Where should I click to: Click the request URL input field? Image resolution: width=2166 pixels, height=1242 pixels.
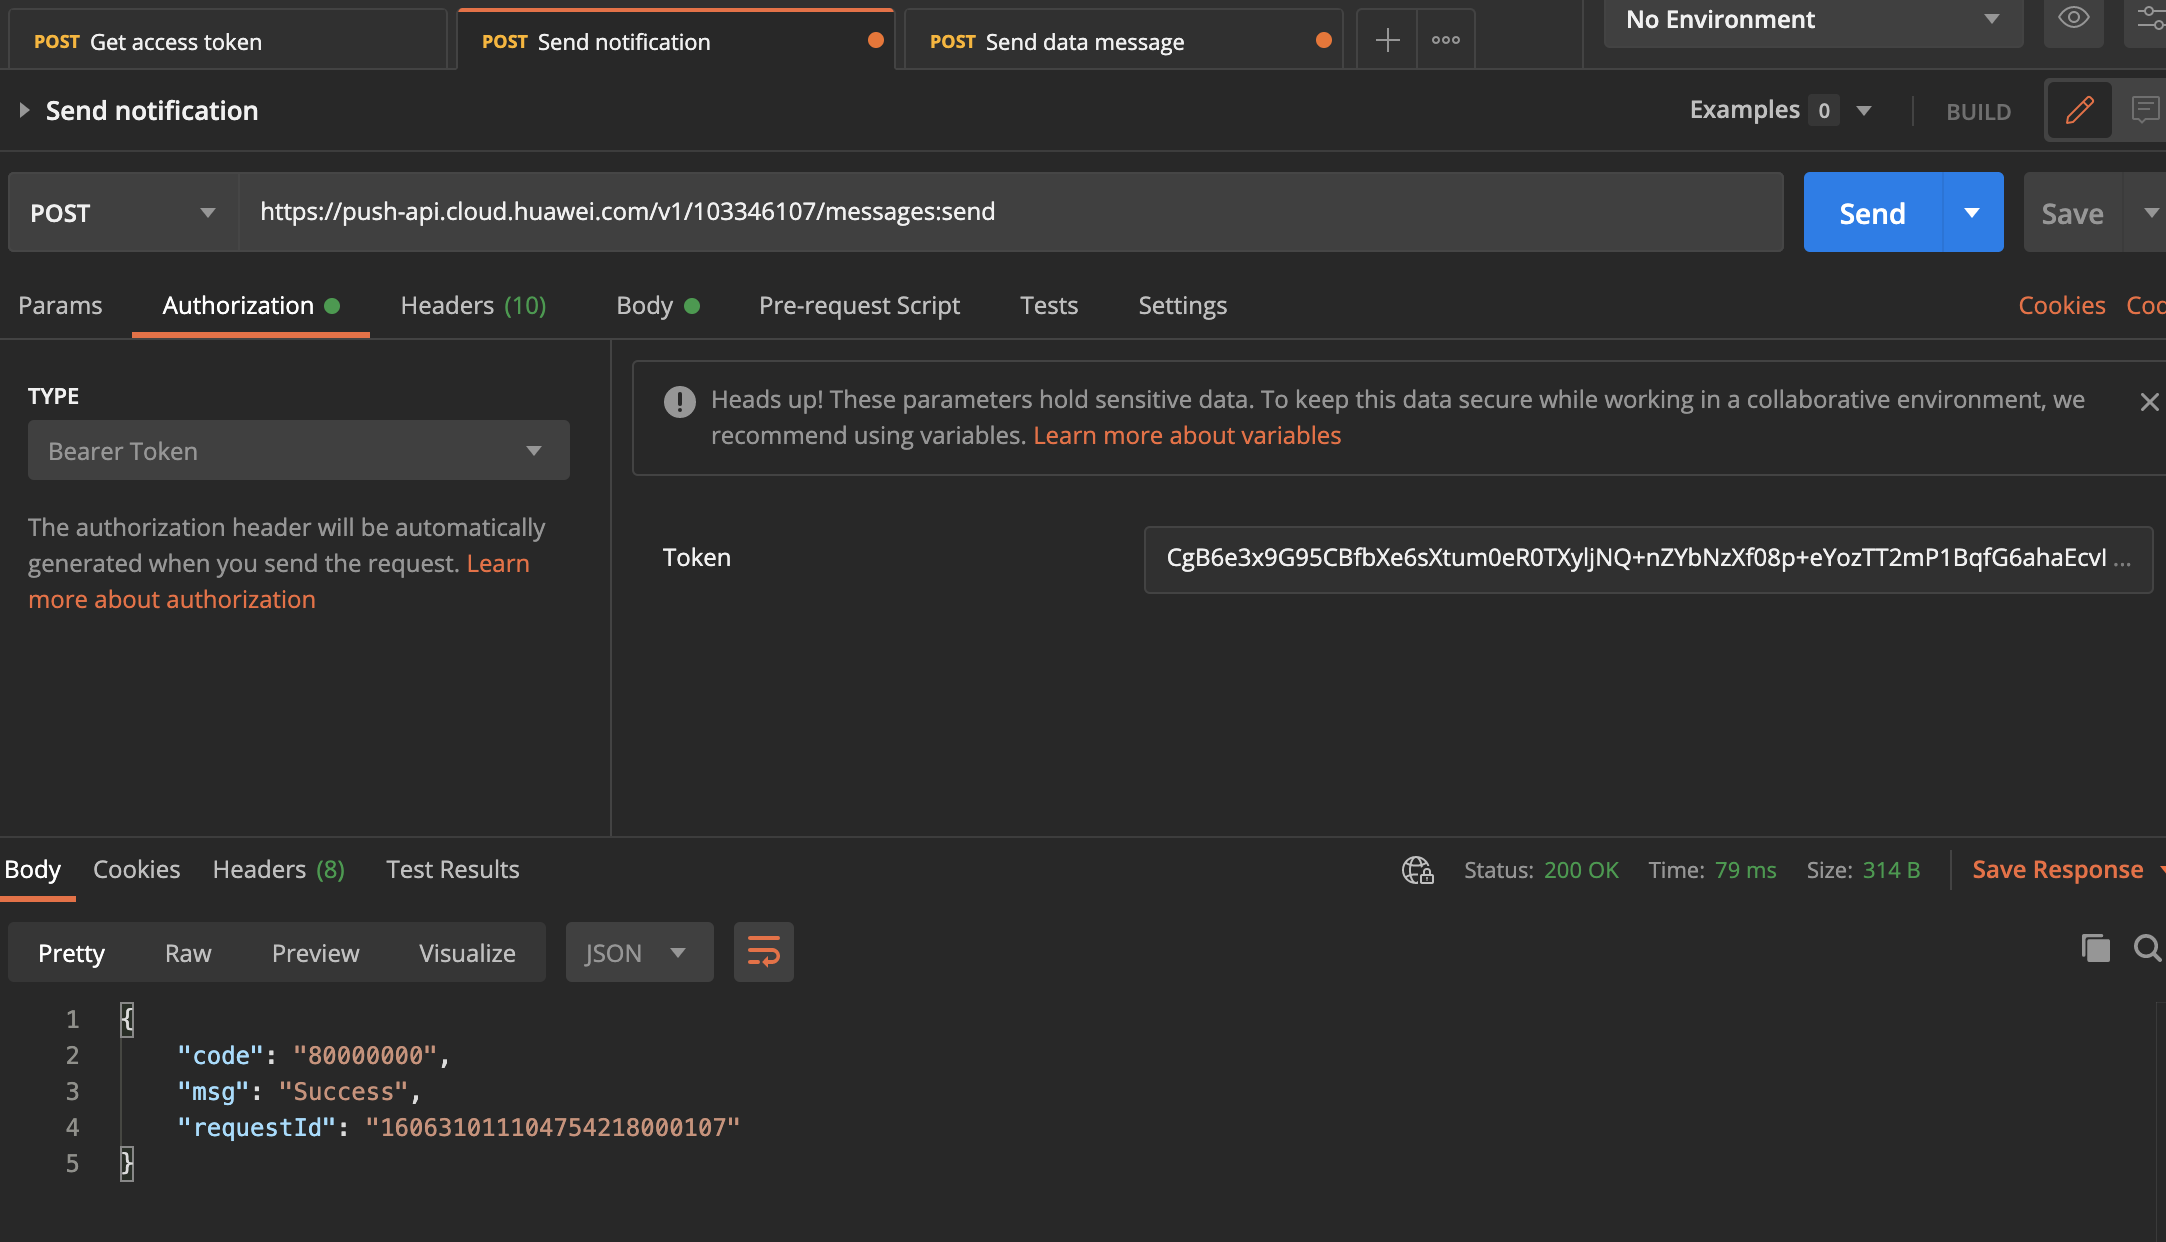click(x=1011, y=212)
